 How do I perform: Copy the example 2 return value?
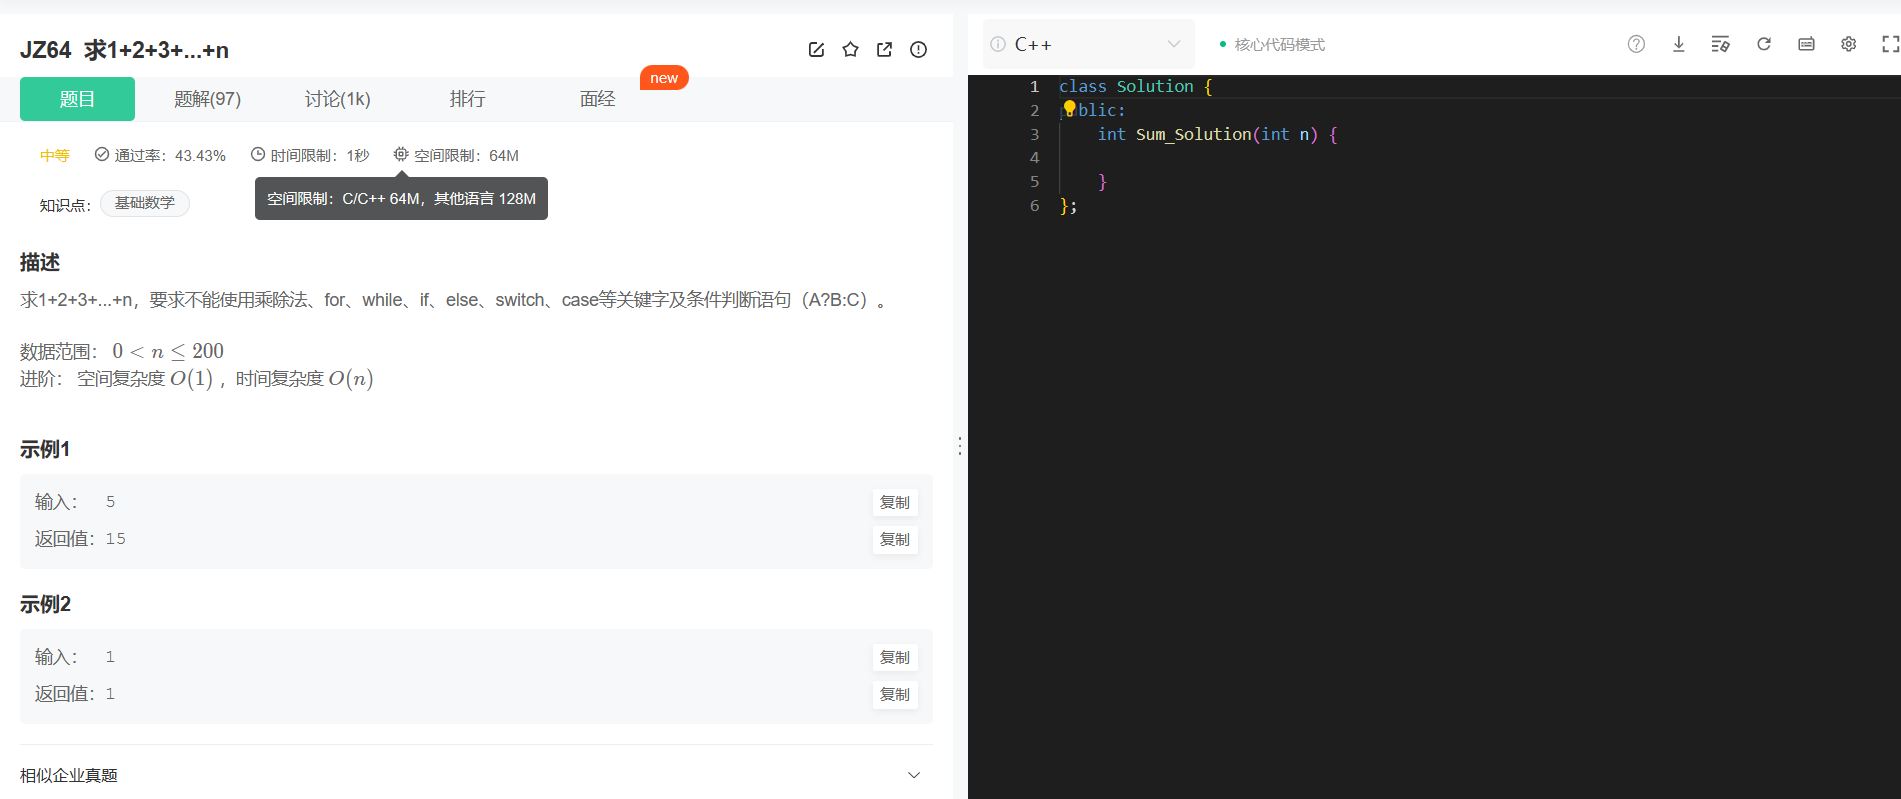click(x=895, y=694)
